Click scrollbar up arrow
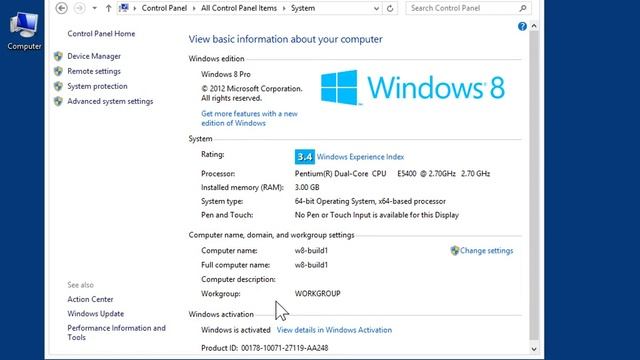 pyautogui.click(x=534, y=27)
